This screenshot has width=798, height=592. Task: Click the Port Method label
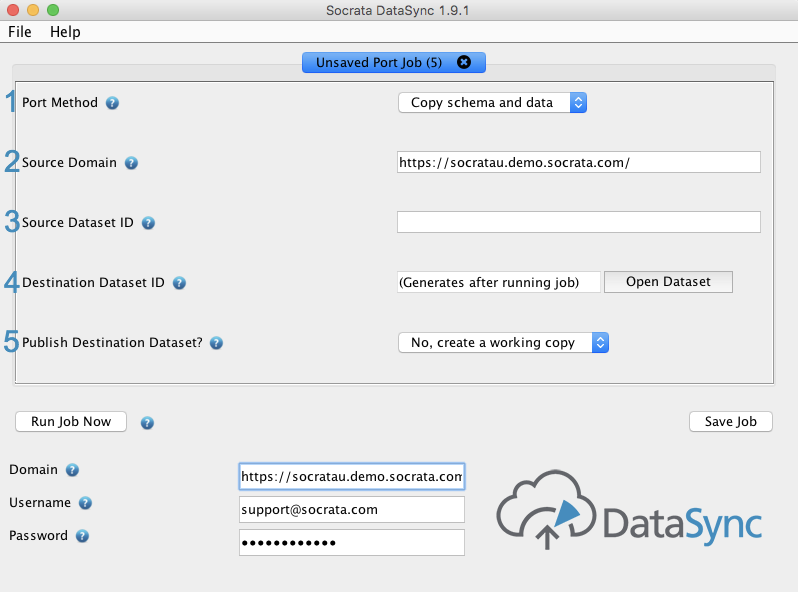pyautogui.click(x=60, y=102)
